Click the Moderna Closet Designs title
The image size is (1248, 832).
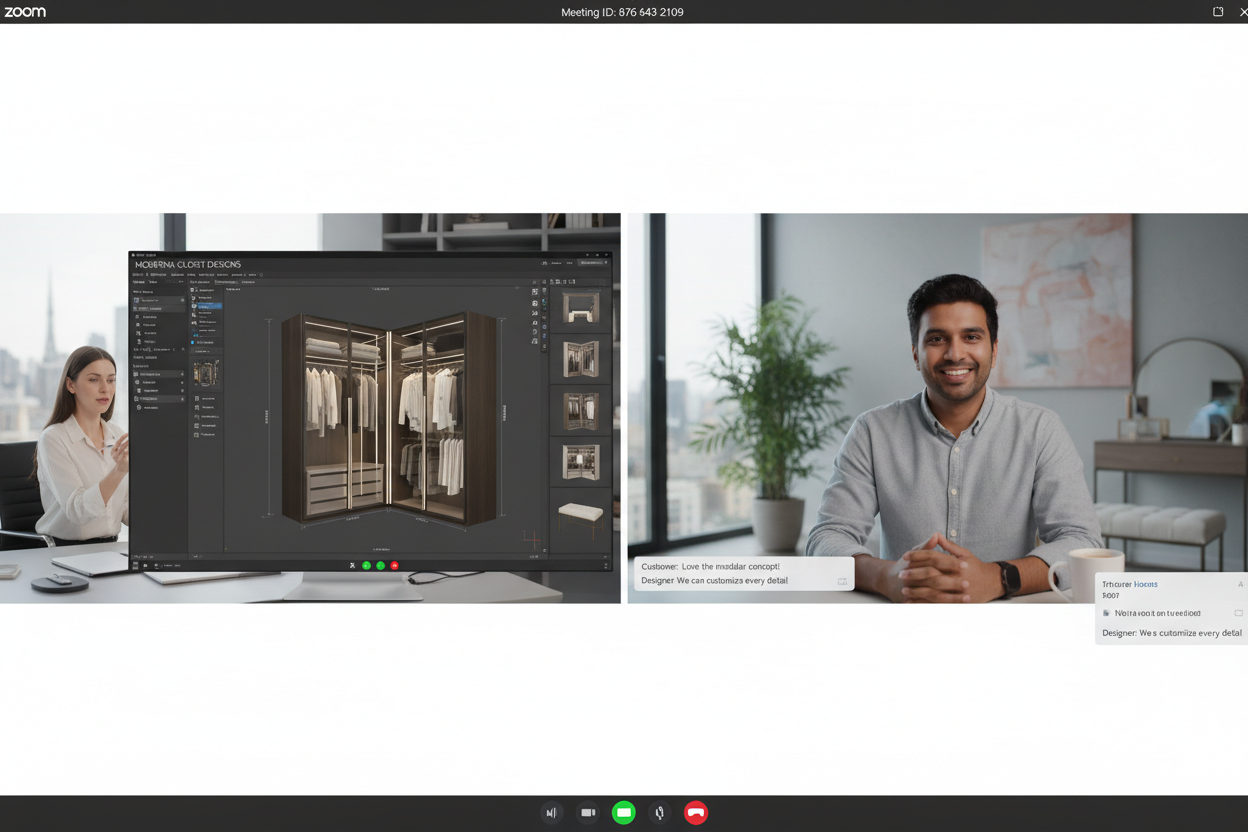click(x=188, y=265)
